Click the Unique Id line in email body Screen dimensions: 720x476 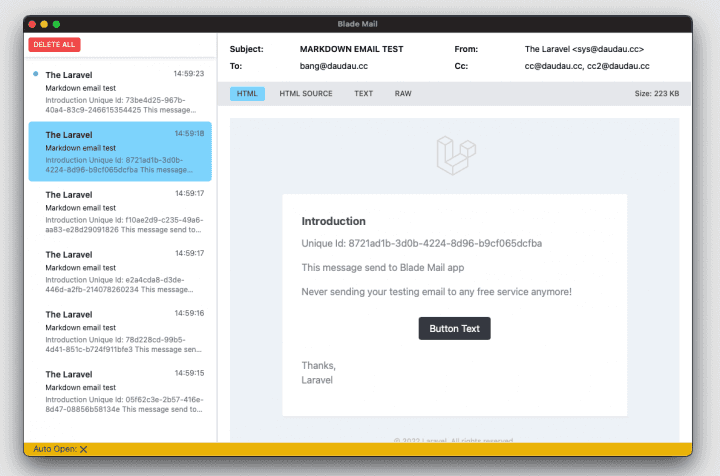click(422, 243)
